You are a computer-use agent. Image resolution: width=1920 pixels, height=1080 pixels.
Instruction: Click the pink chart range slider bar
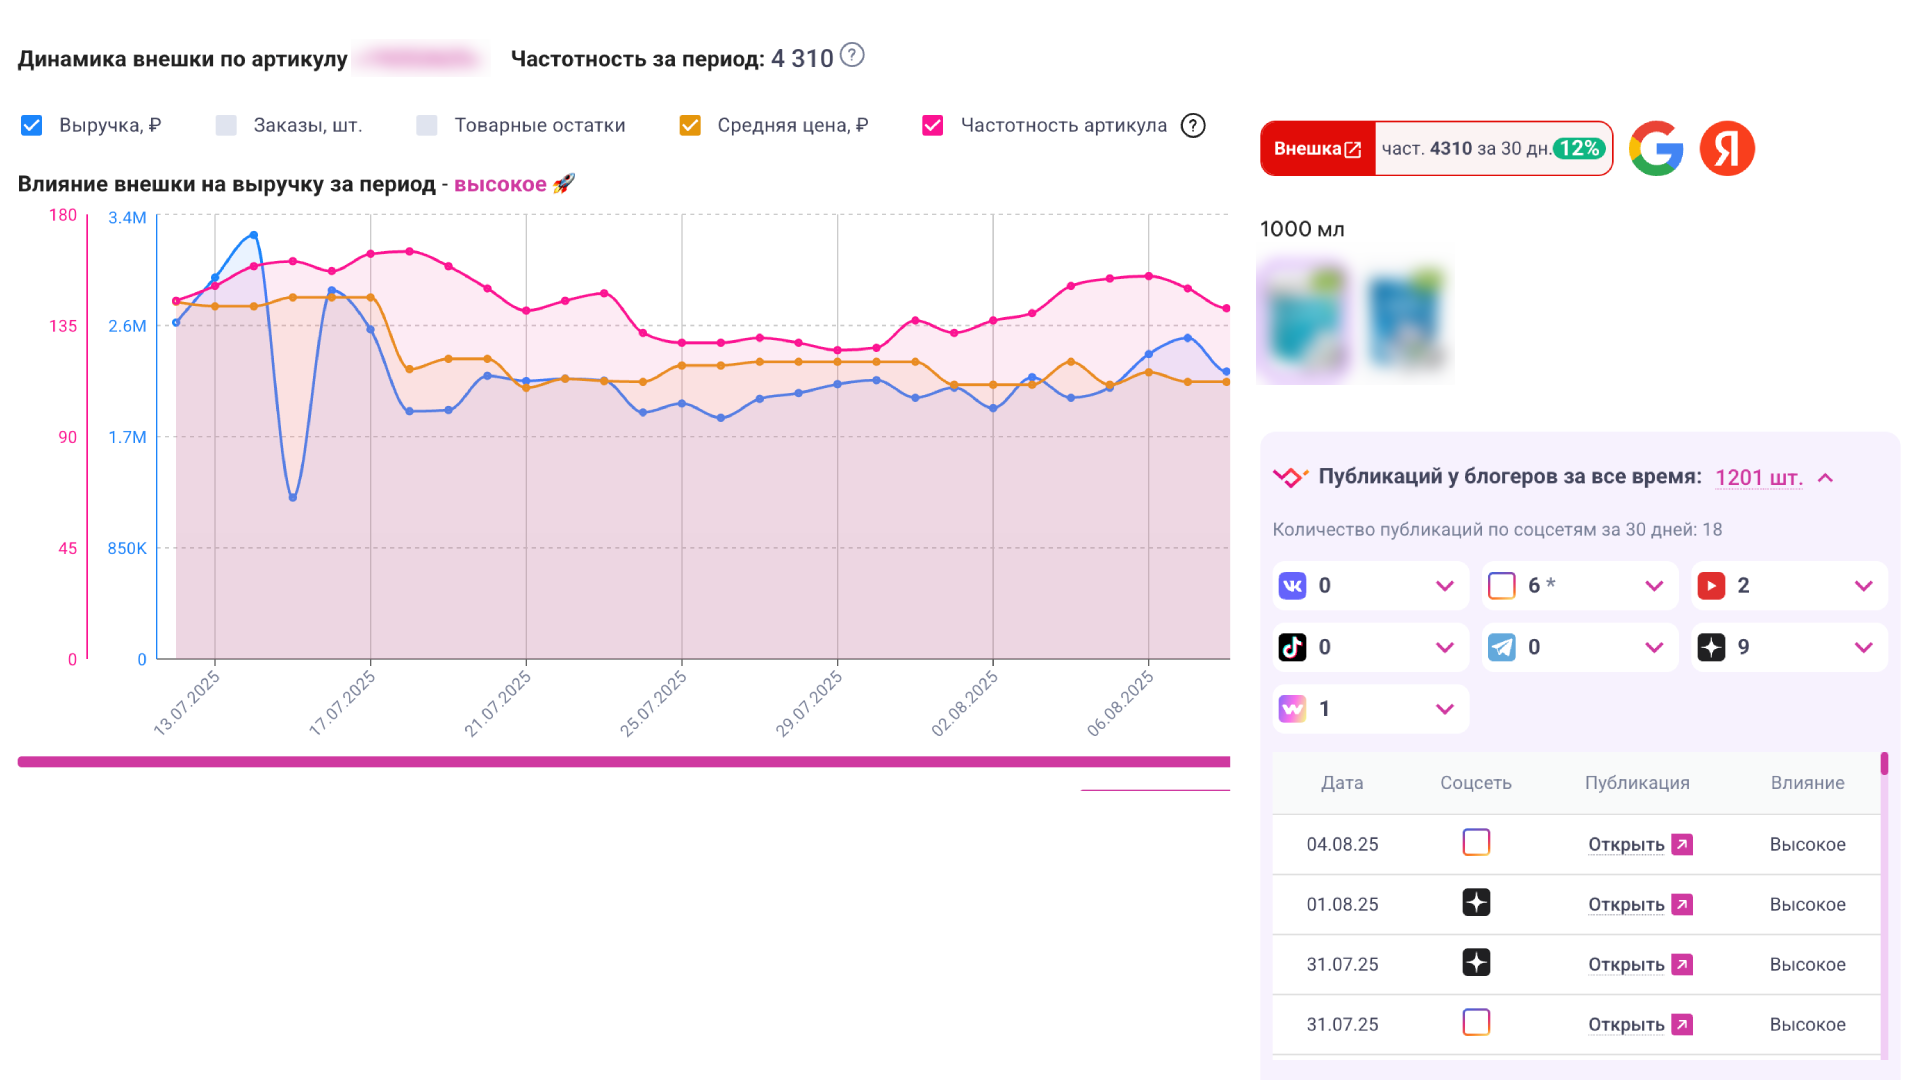tap(623, 762)
